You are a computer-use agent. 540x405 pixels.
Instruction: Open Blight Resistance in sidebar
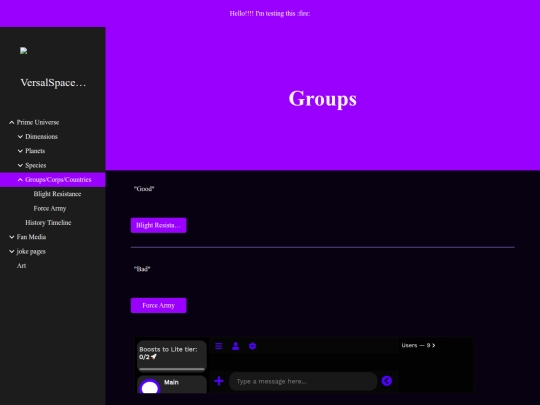click(57, 194)
